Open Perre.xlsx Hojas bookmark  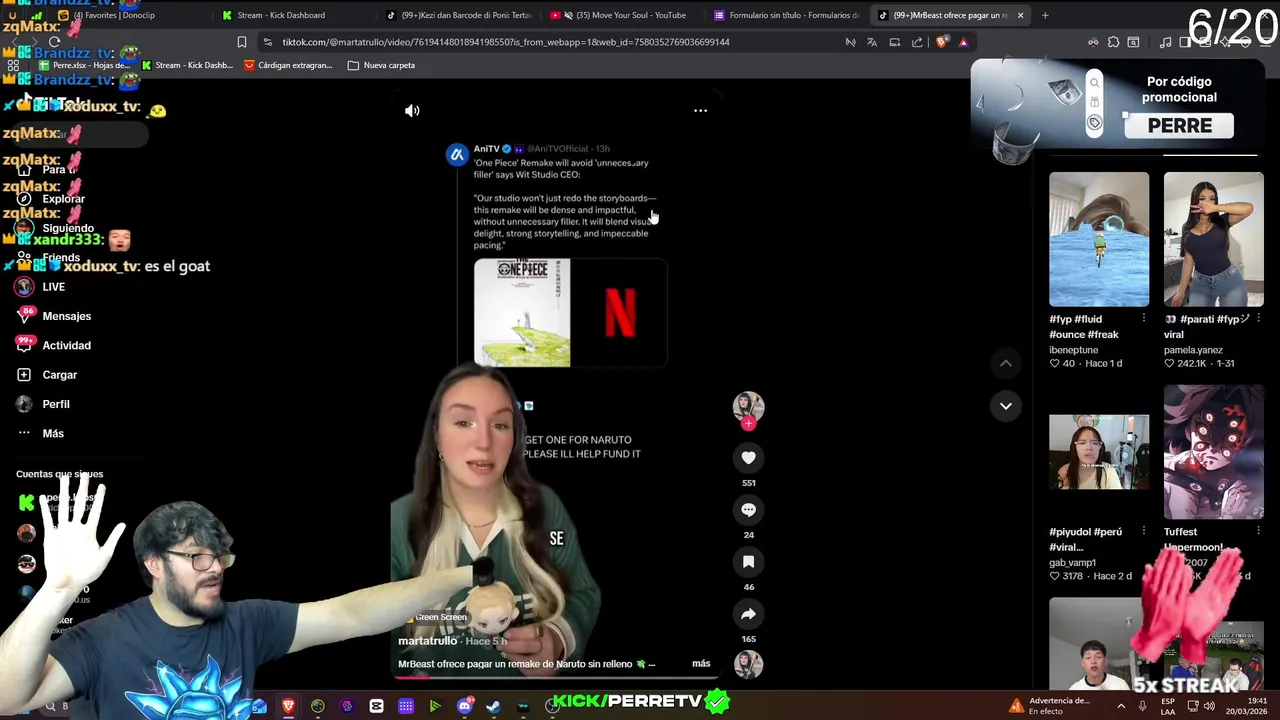84,65
